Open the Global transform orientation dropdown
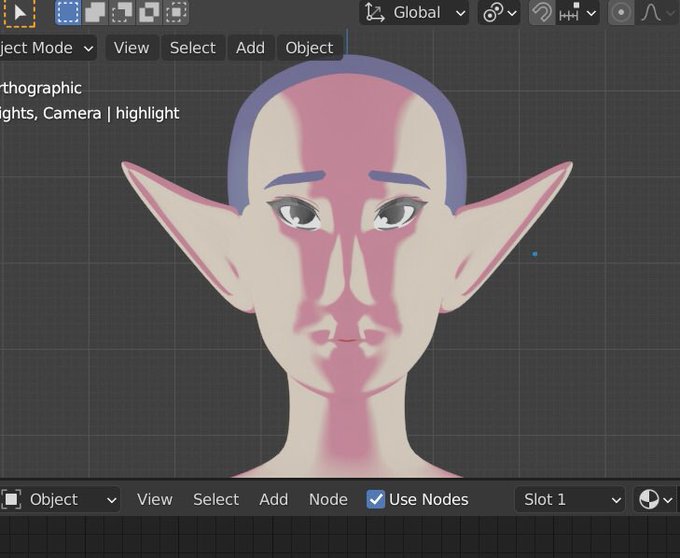Viewport: 680px width, 558px height. click(414, 13)
